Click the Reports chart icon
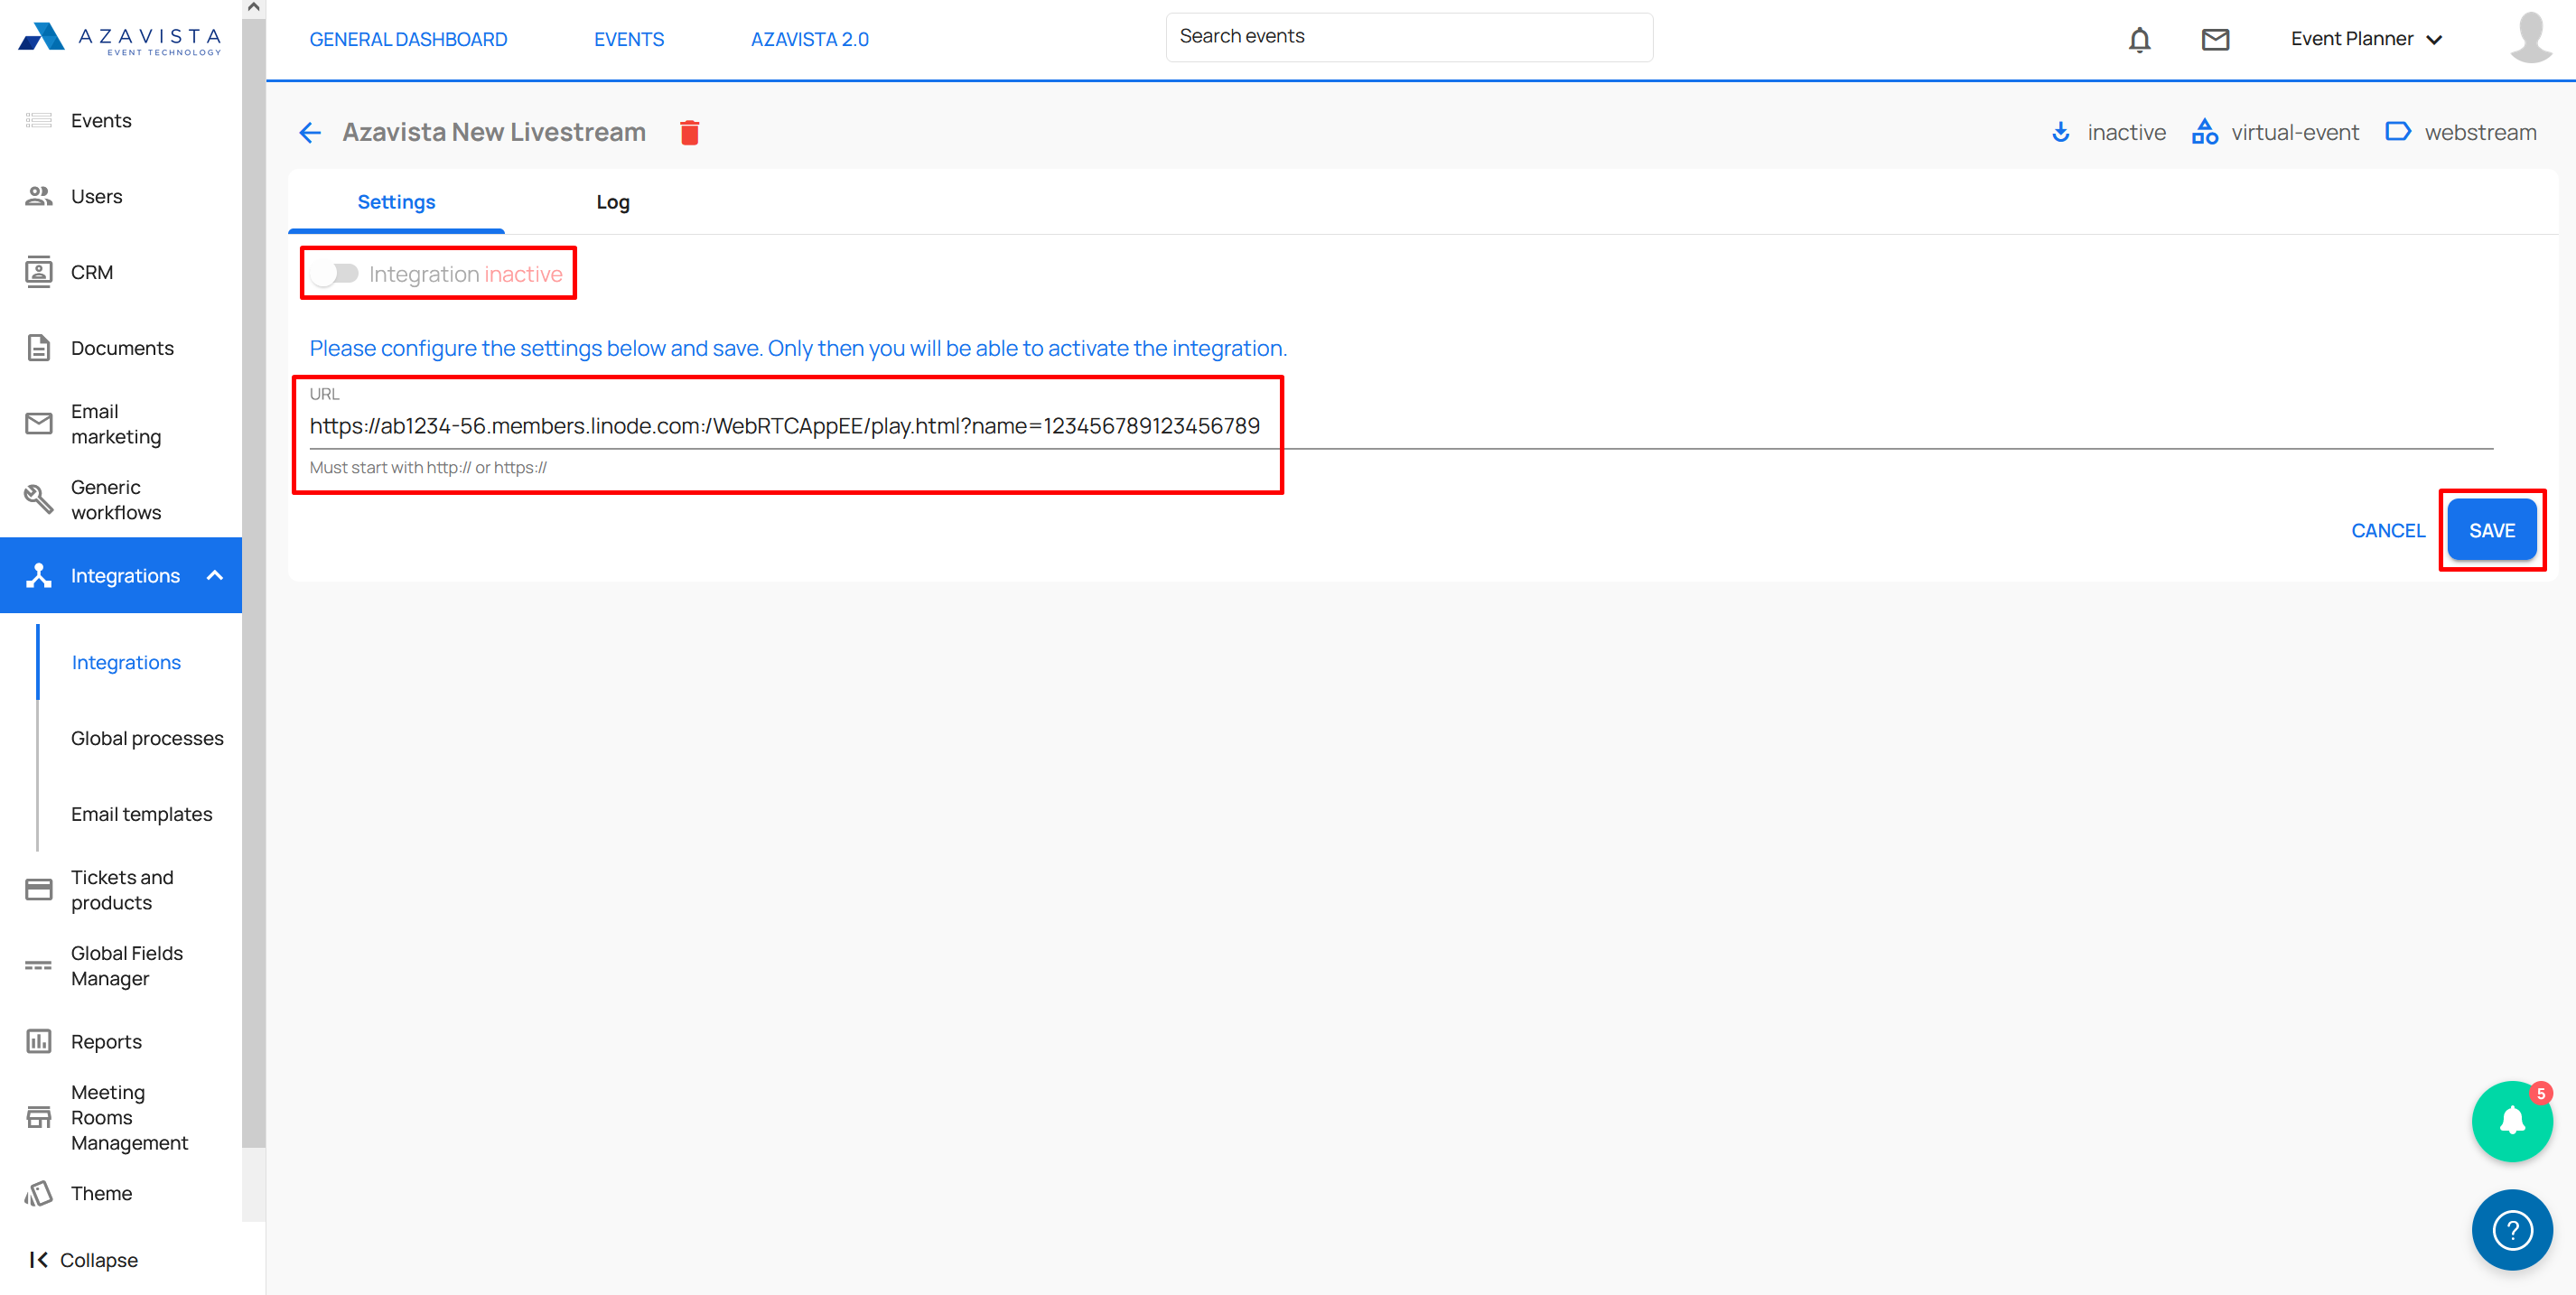 [38, 1041]
